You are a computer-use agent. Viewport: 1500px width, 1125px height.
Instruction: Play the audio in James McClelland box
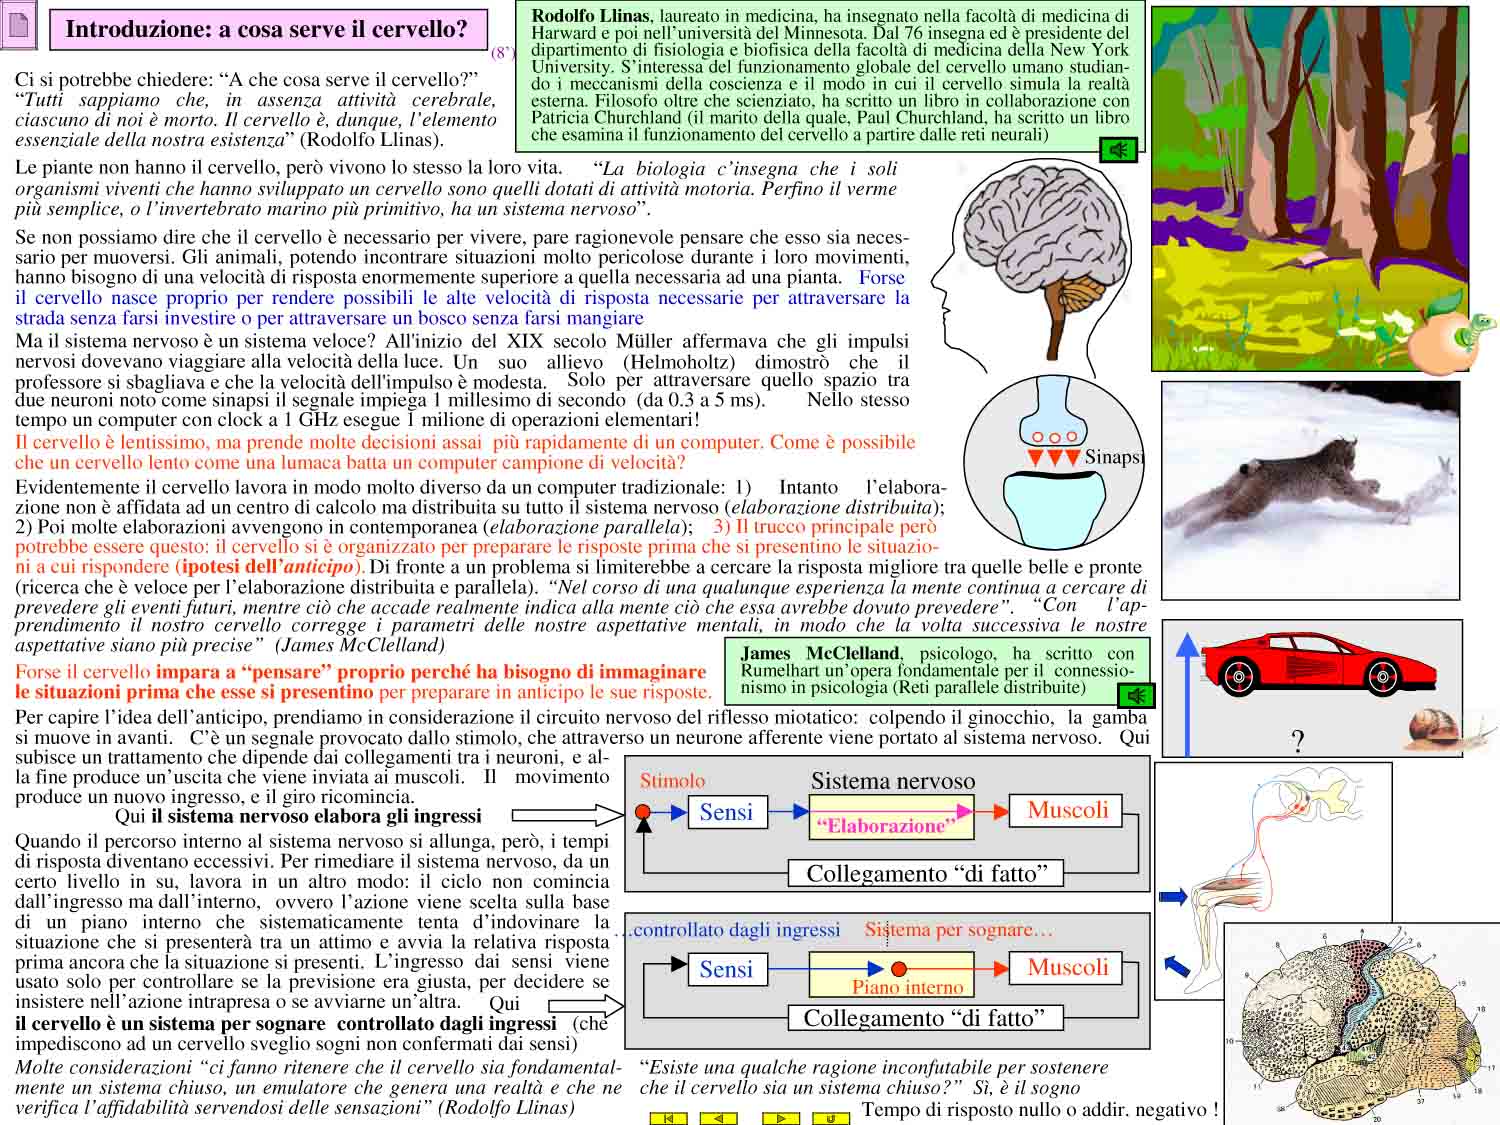pos(1135,695)
